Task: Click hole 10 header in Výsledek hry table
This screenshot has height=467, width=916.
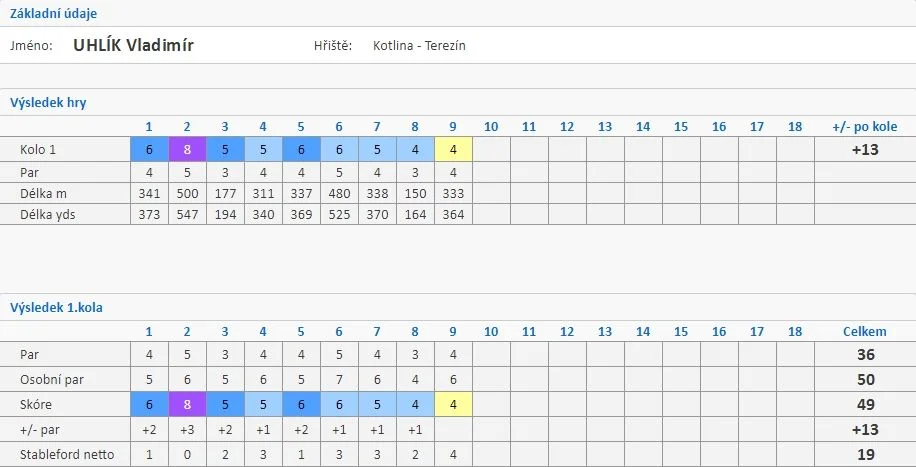Action: [x=491, y=127]
